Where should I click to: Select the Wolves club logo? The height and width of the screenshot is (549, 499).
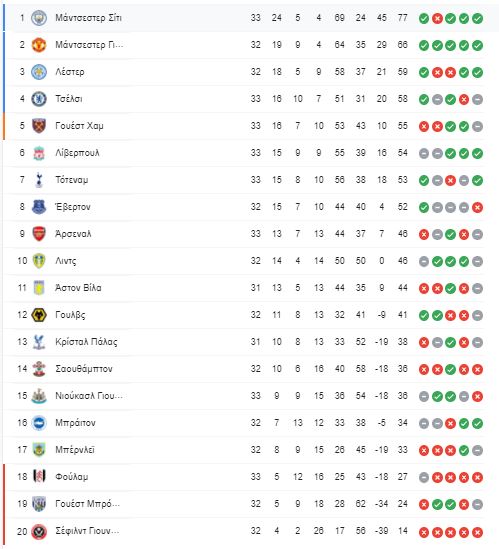point(39,315)
